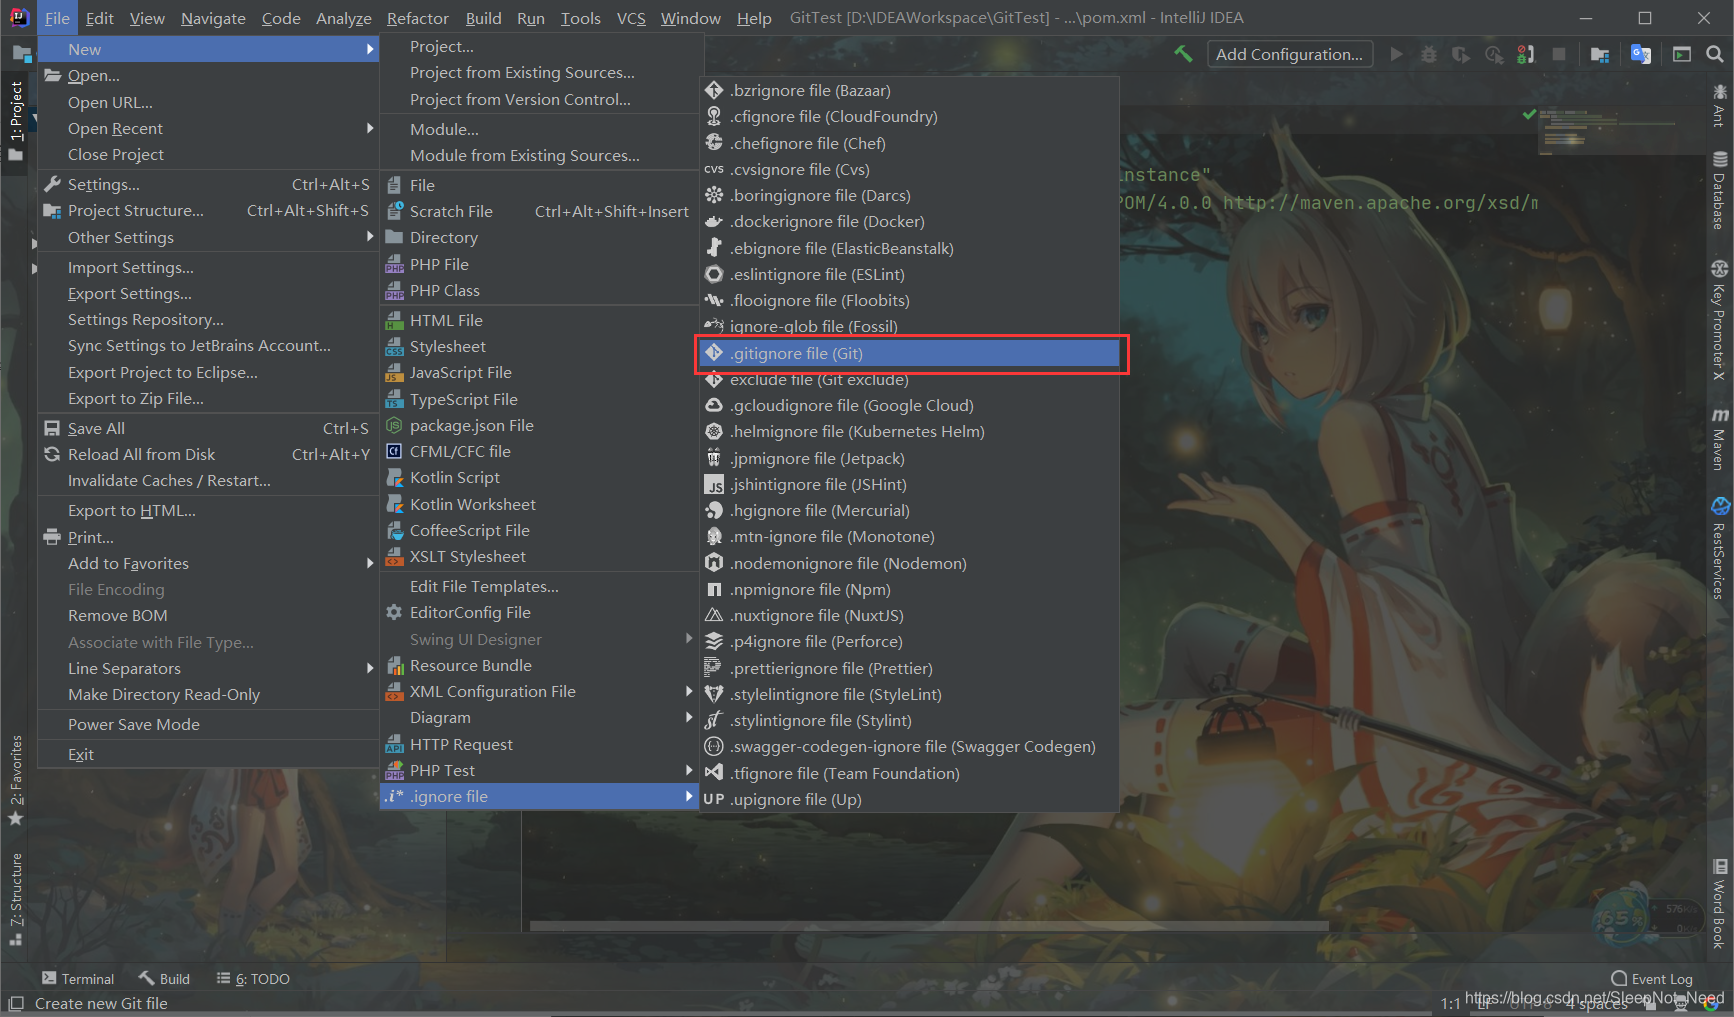This screenshot has width=1734, height=1017.
Task: Select .eslintignore file (ESLint)
Action: tap(909, 274)
